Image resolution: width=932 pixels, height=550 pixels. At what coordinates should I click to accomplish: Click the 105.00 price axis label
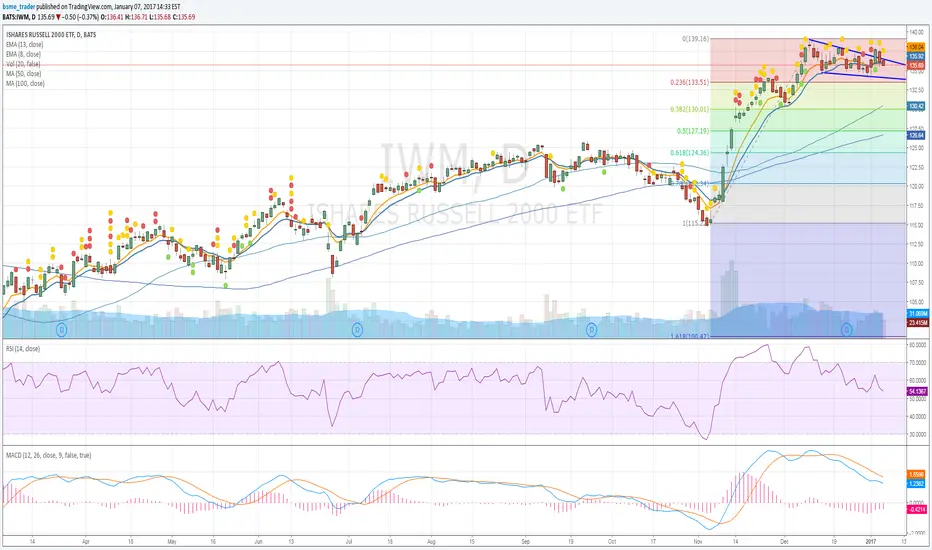click(916, 303)
